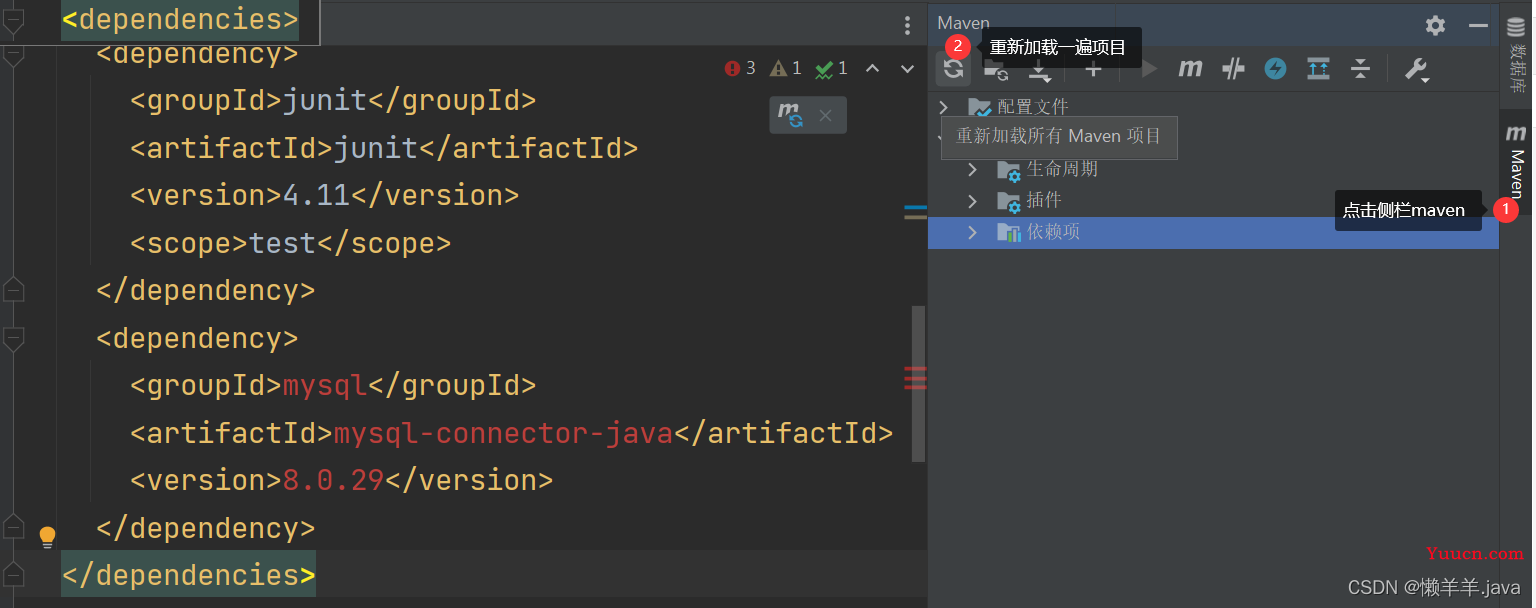
Task: Expand the 依赖项 node
Action: tap(972, 232)
